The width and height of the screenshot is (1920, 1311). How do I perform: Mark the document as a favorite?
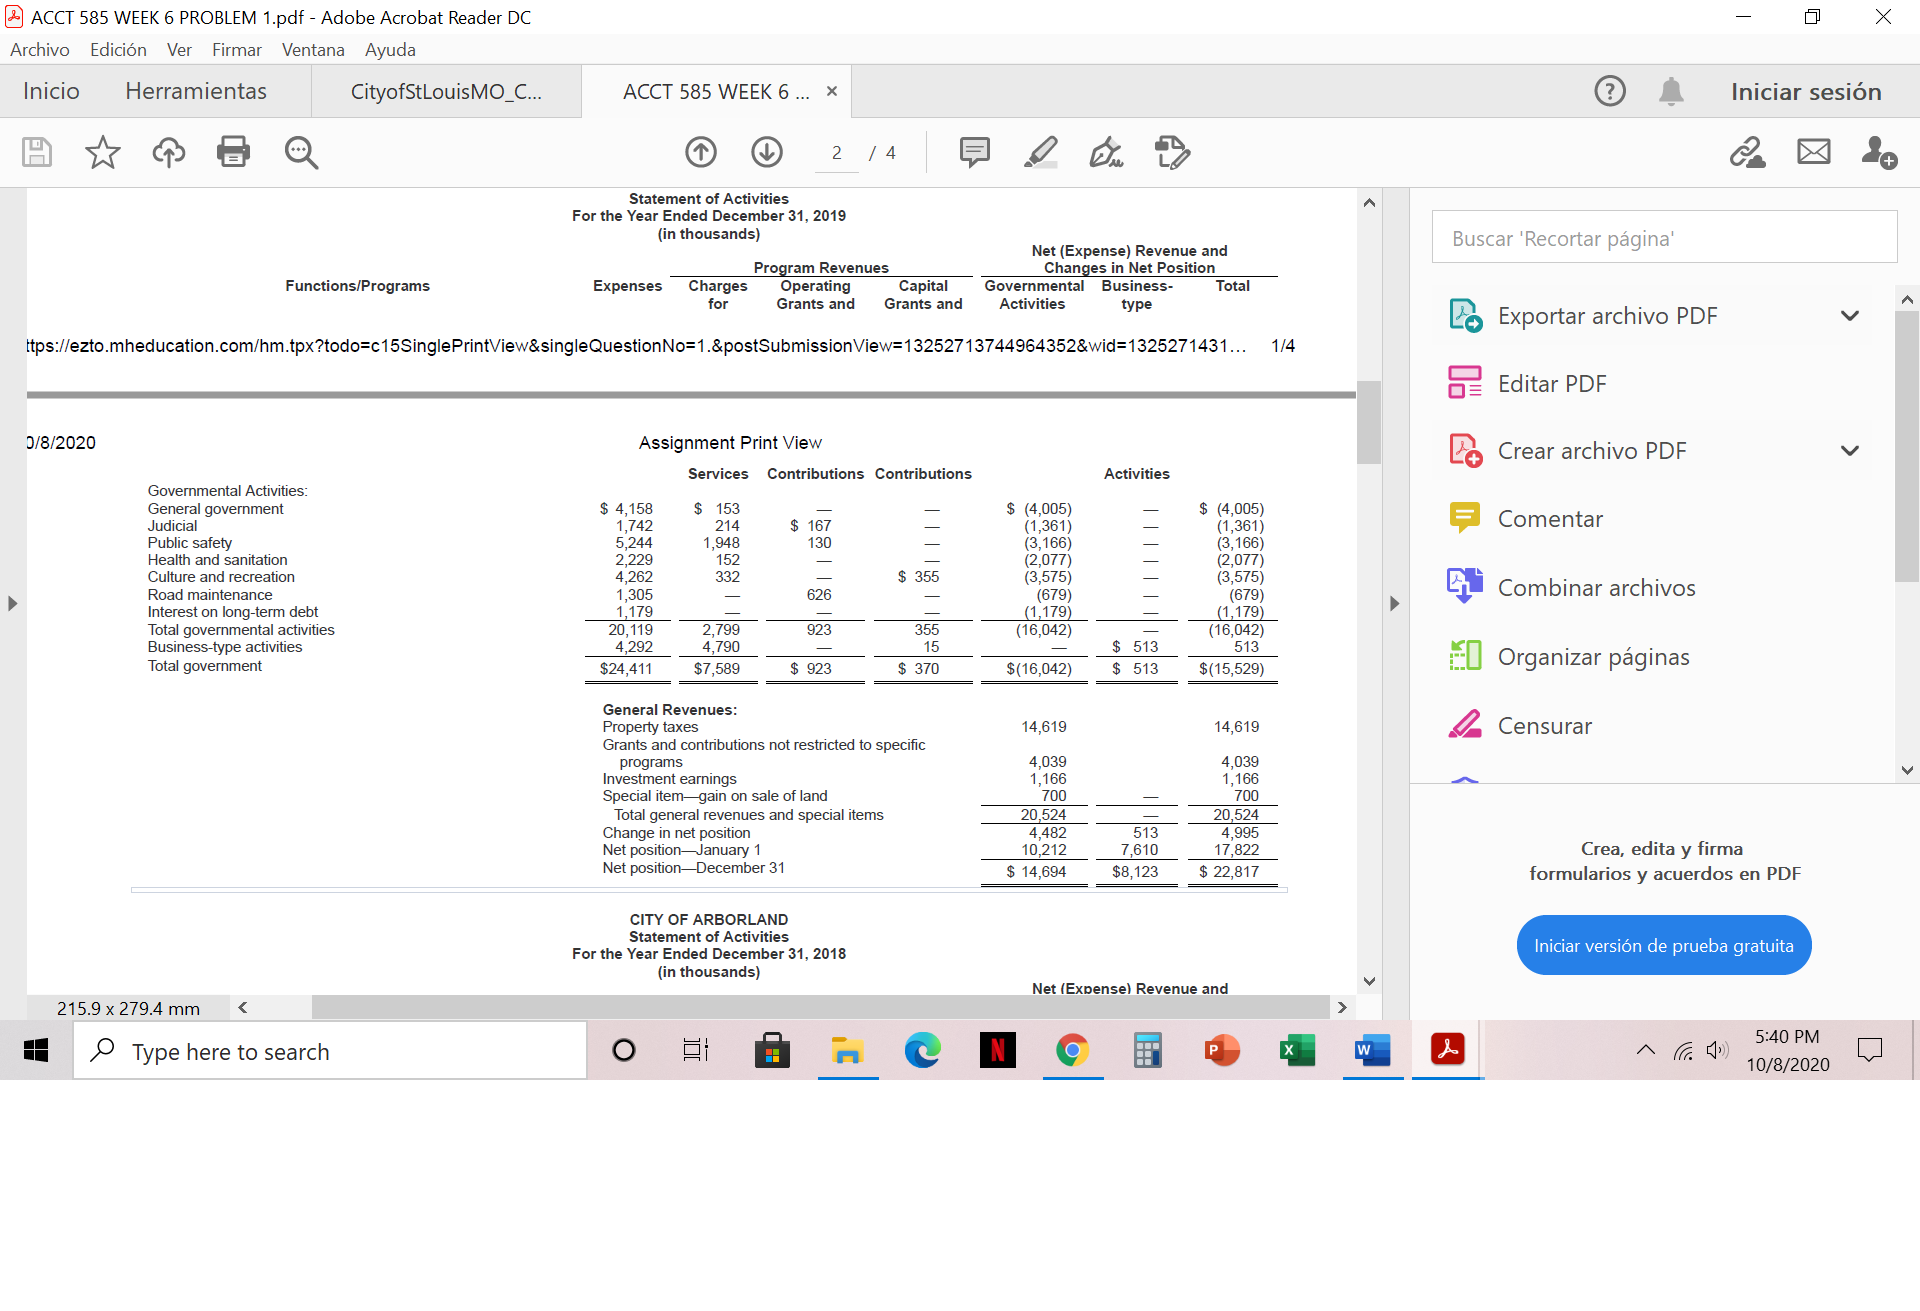click(x=101, y=152)
